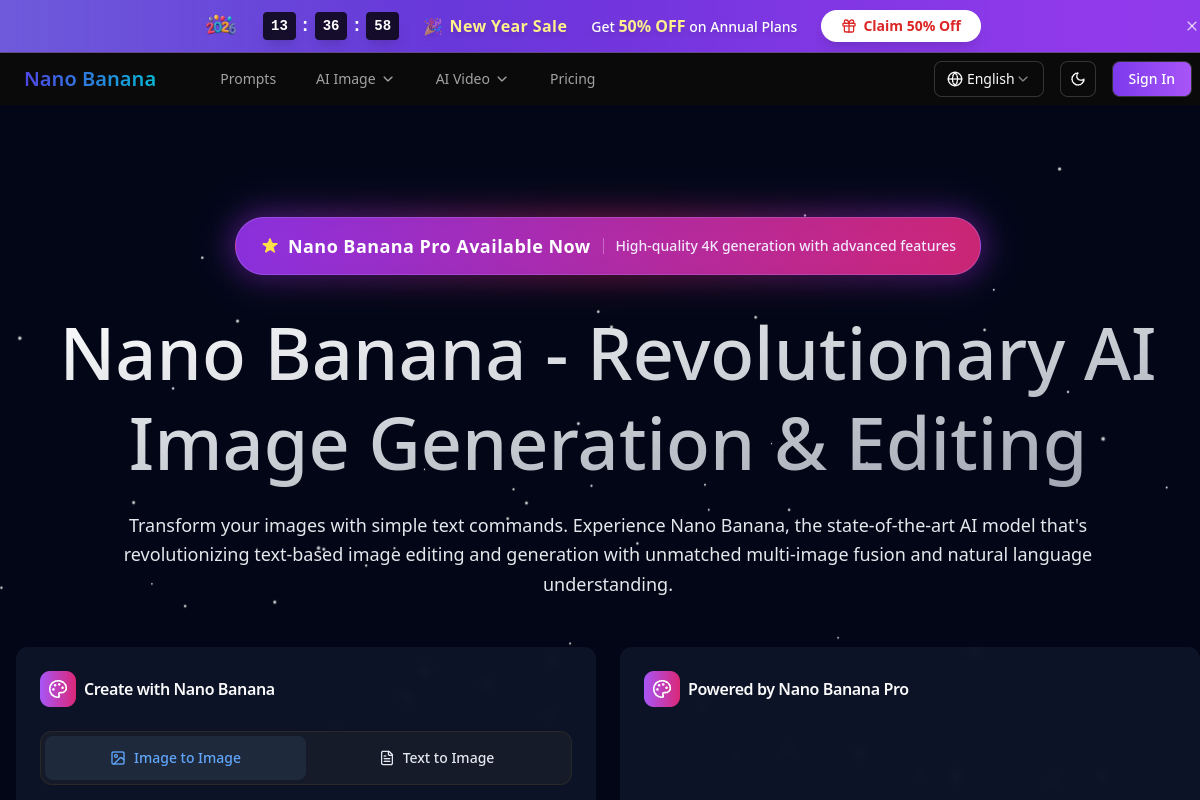
Task: Click the palette icon in Create with Nano Banana
Action: pos(57,689)
